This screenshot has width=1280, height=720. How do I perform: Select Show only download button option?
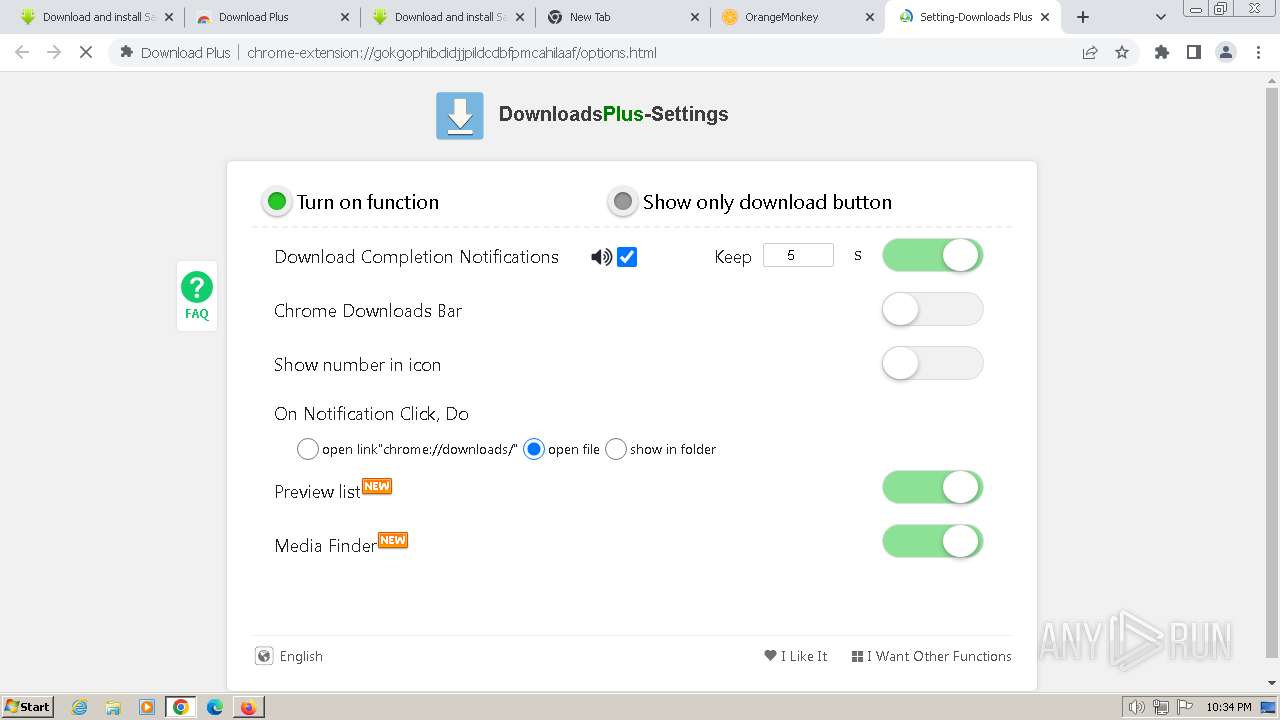623,202
